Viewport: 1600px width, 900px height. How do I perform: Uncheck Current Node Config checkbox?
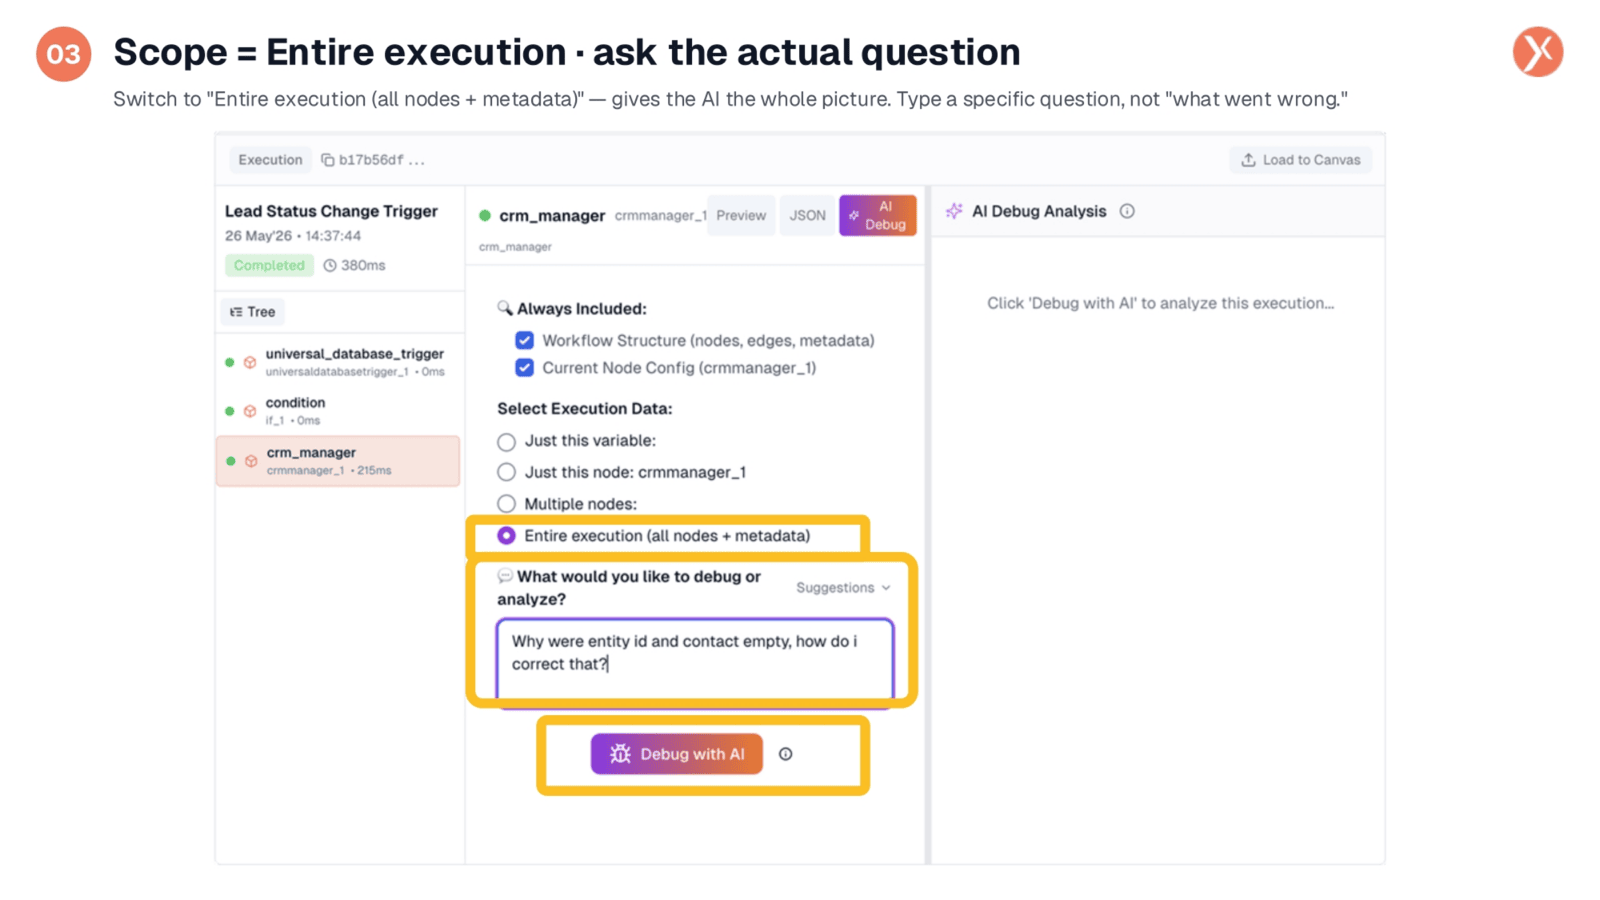click(x=524, y=367)
